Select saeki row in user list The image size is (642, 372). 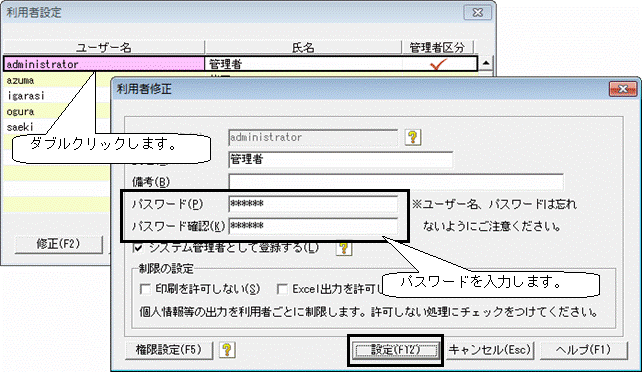click(57, 127)
